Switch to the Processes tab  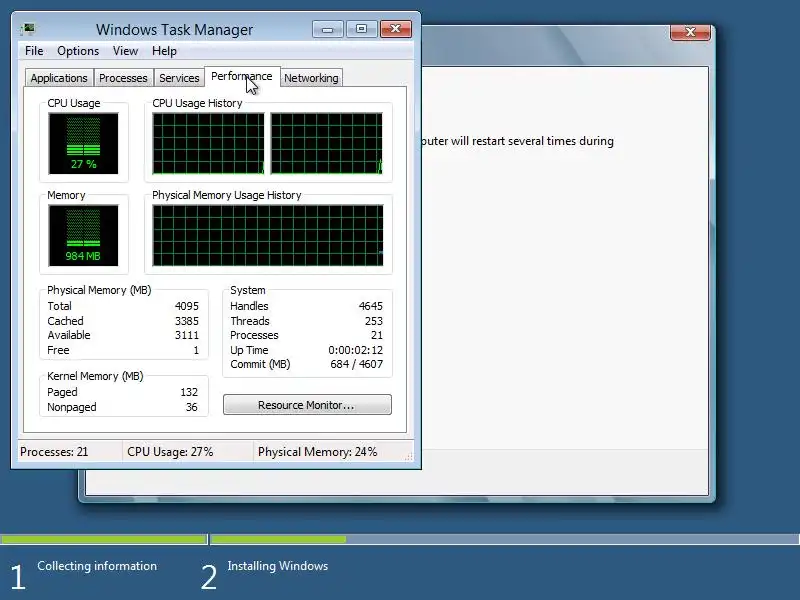[123, 78]
